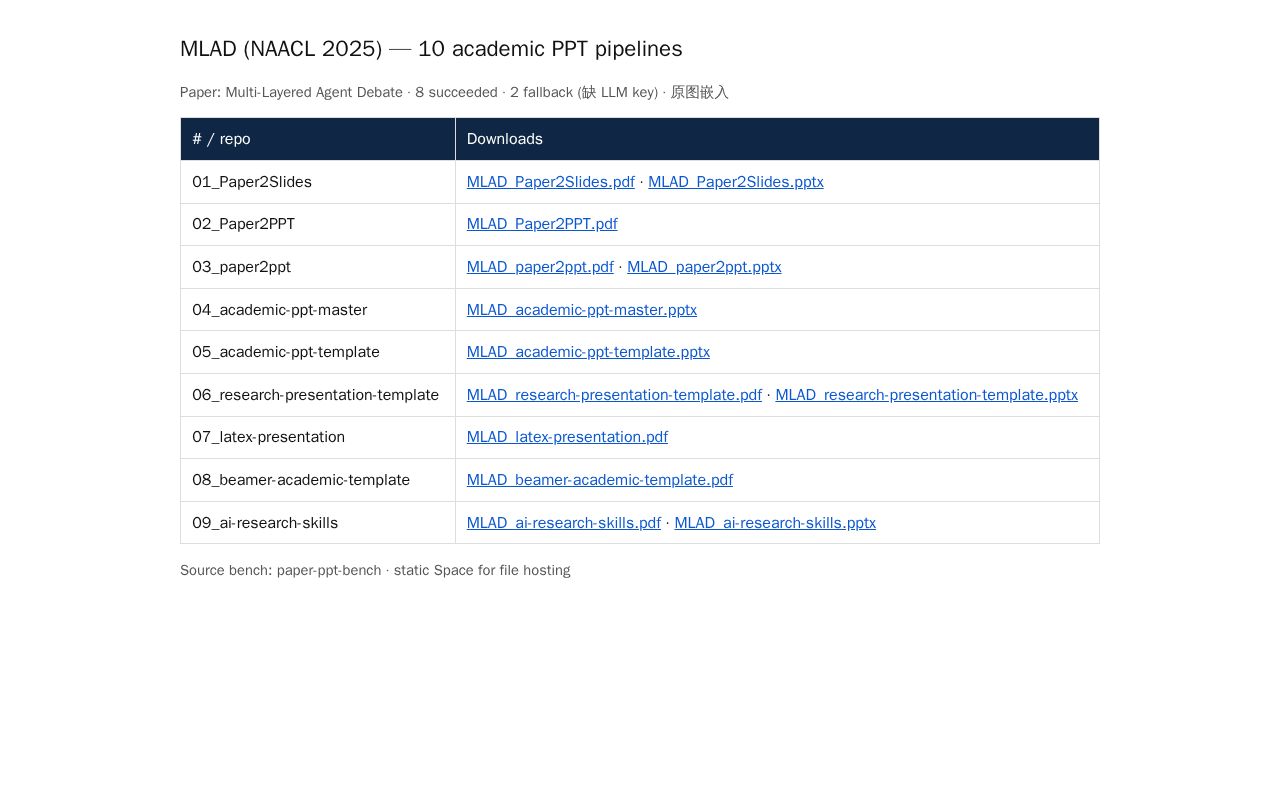Download MLAD_ai-research-skills.pptx
The width and height of the screenshot is (1280, 800).
[775, 523]
